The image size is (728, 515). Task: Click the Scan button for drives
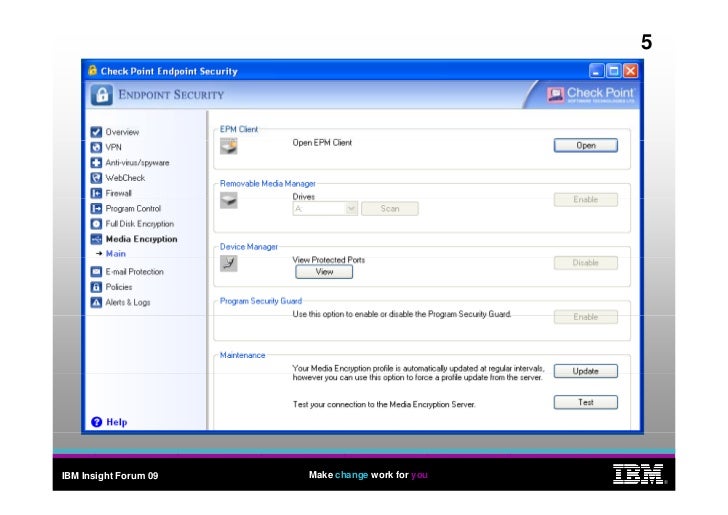click(390, 209)
